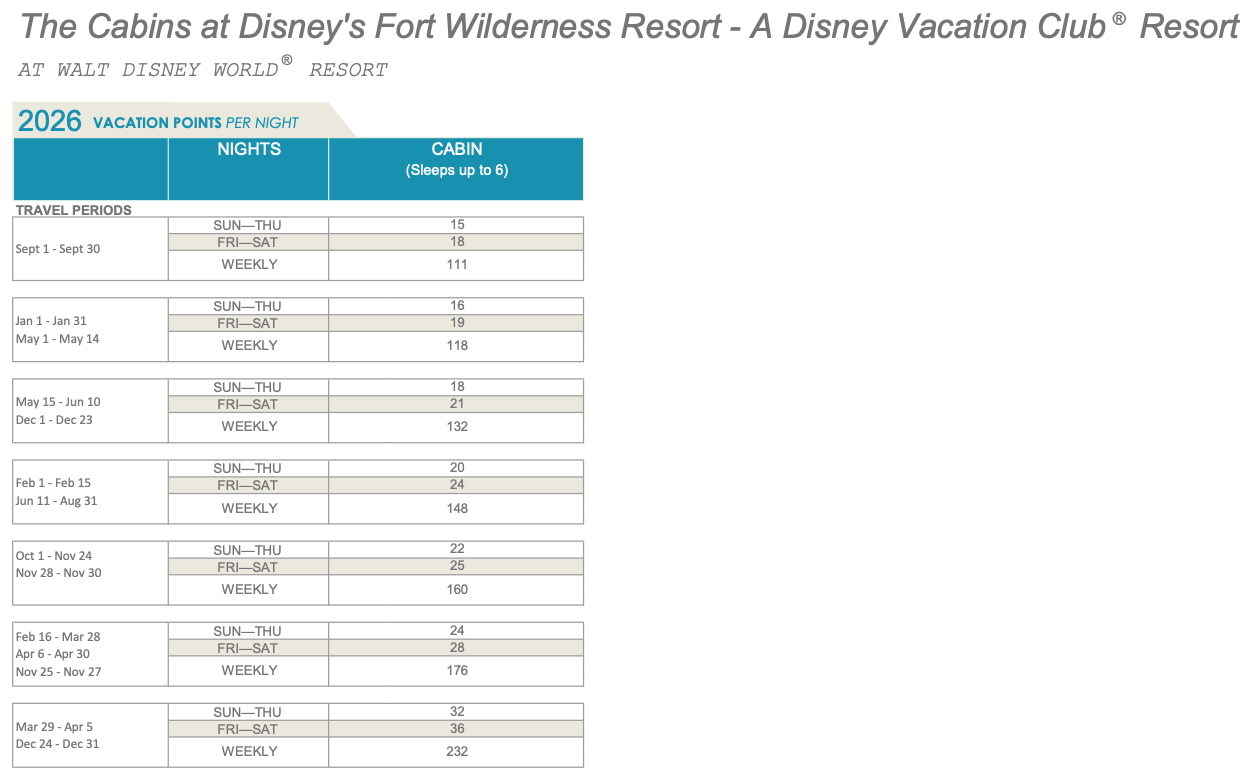The image size is (1253, 781).
Task: Click the TRAVEL PERIODS label
Action: (74, 210)
